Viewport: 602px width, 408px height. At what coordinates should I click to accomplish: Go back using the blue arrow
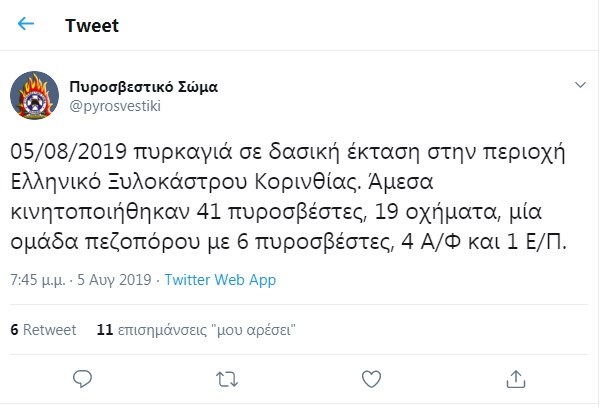pyautogui.click(x=26, y=24)
